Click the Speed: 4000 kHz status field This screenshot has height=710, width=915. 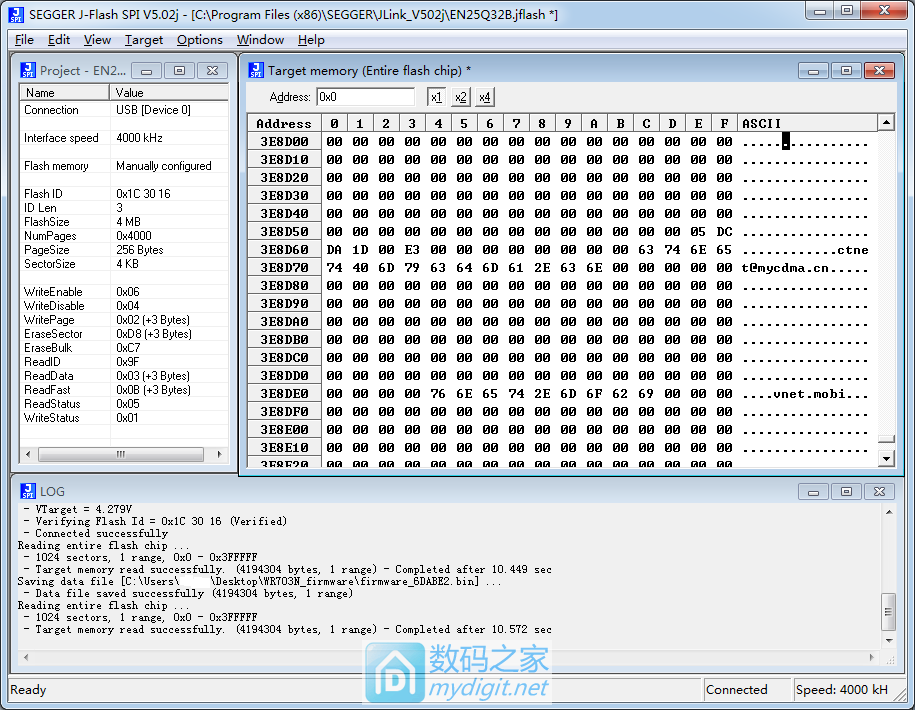[x=848, y=690]
